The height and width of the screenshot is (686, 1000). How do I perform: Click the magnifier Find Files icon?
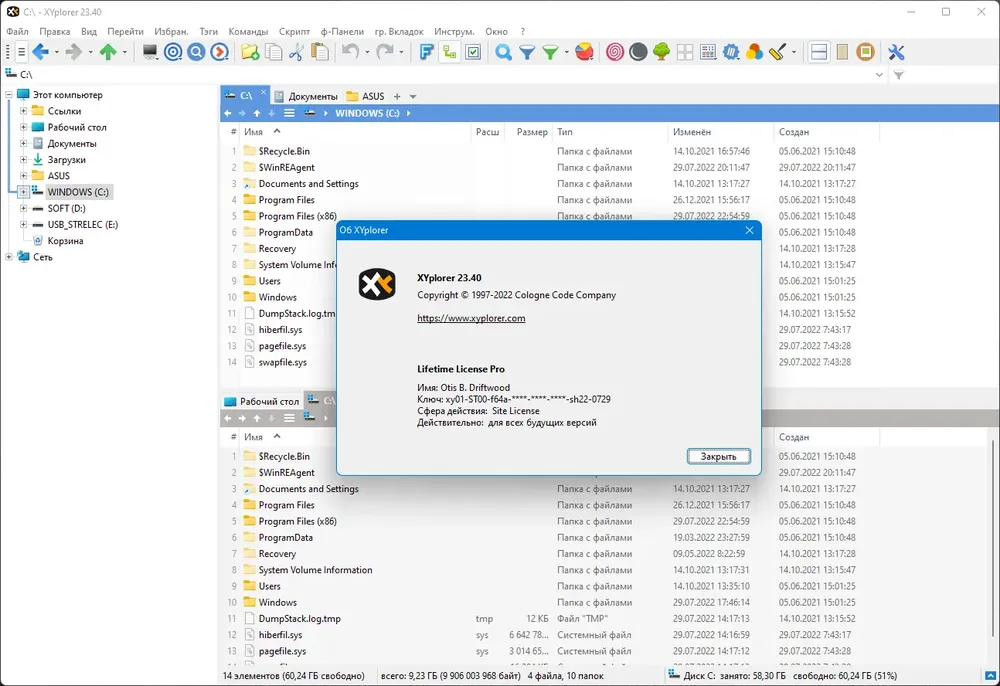coord(503,52)
